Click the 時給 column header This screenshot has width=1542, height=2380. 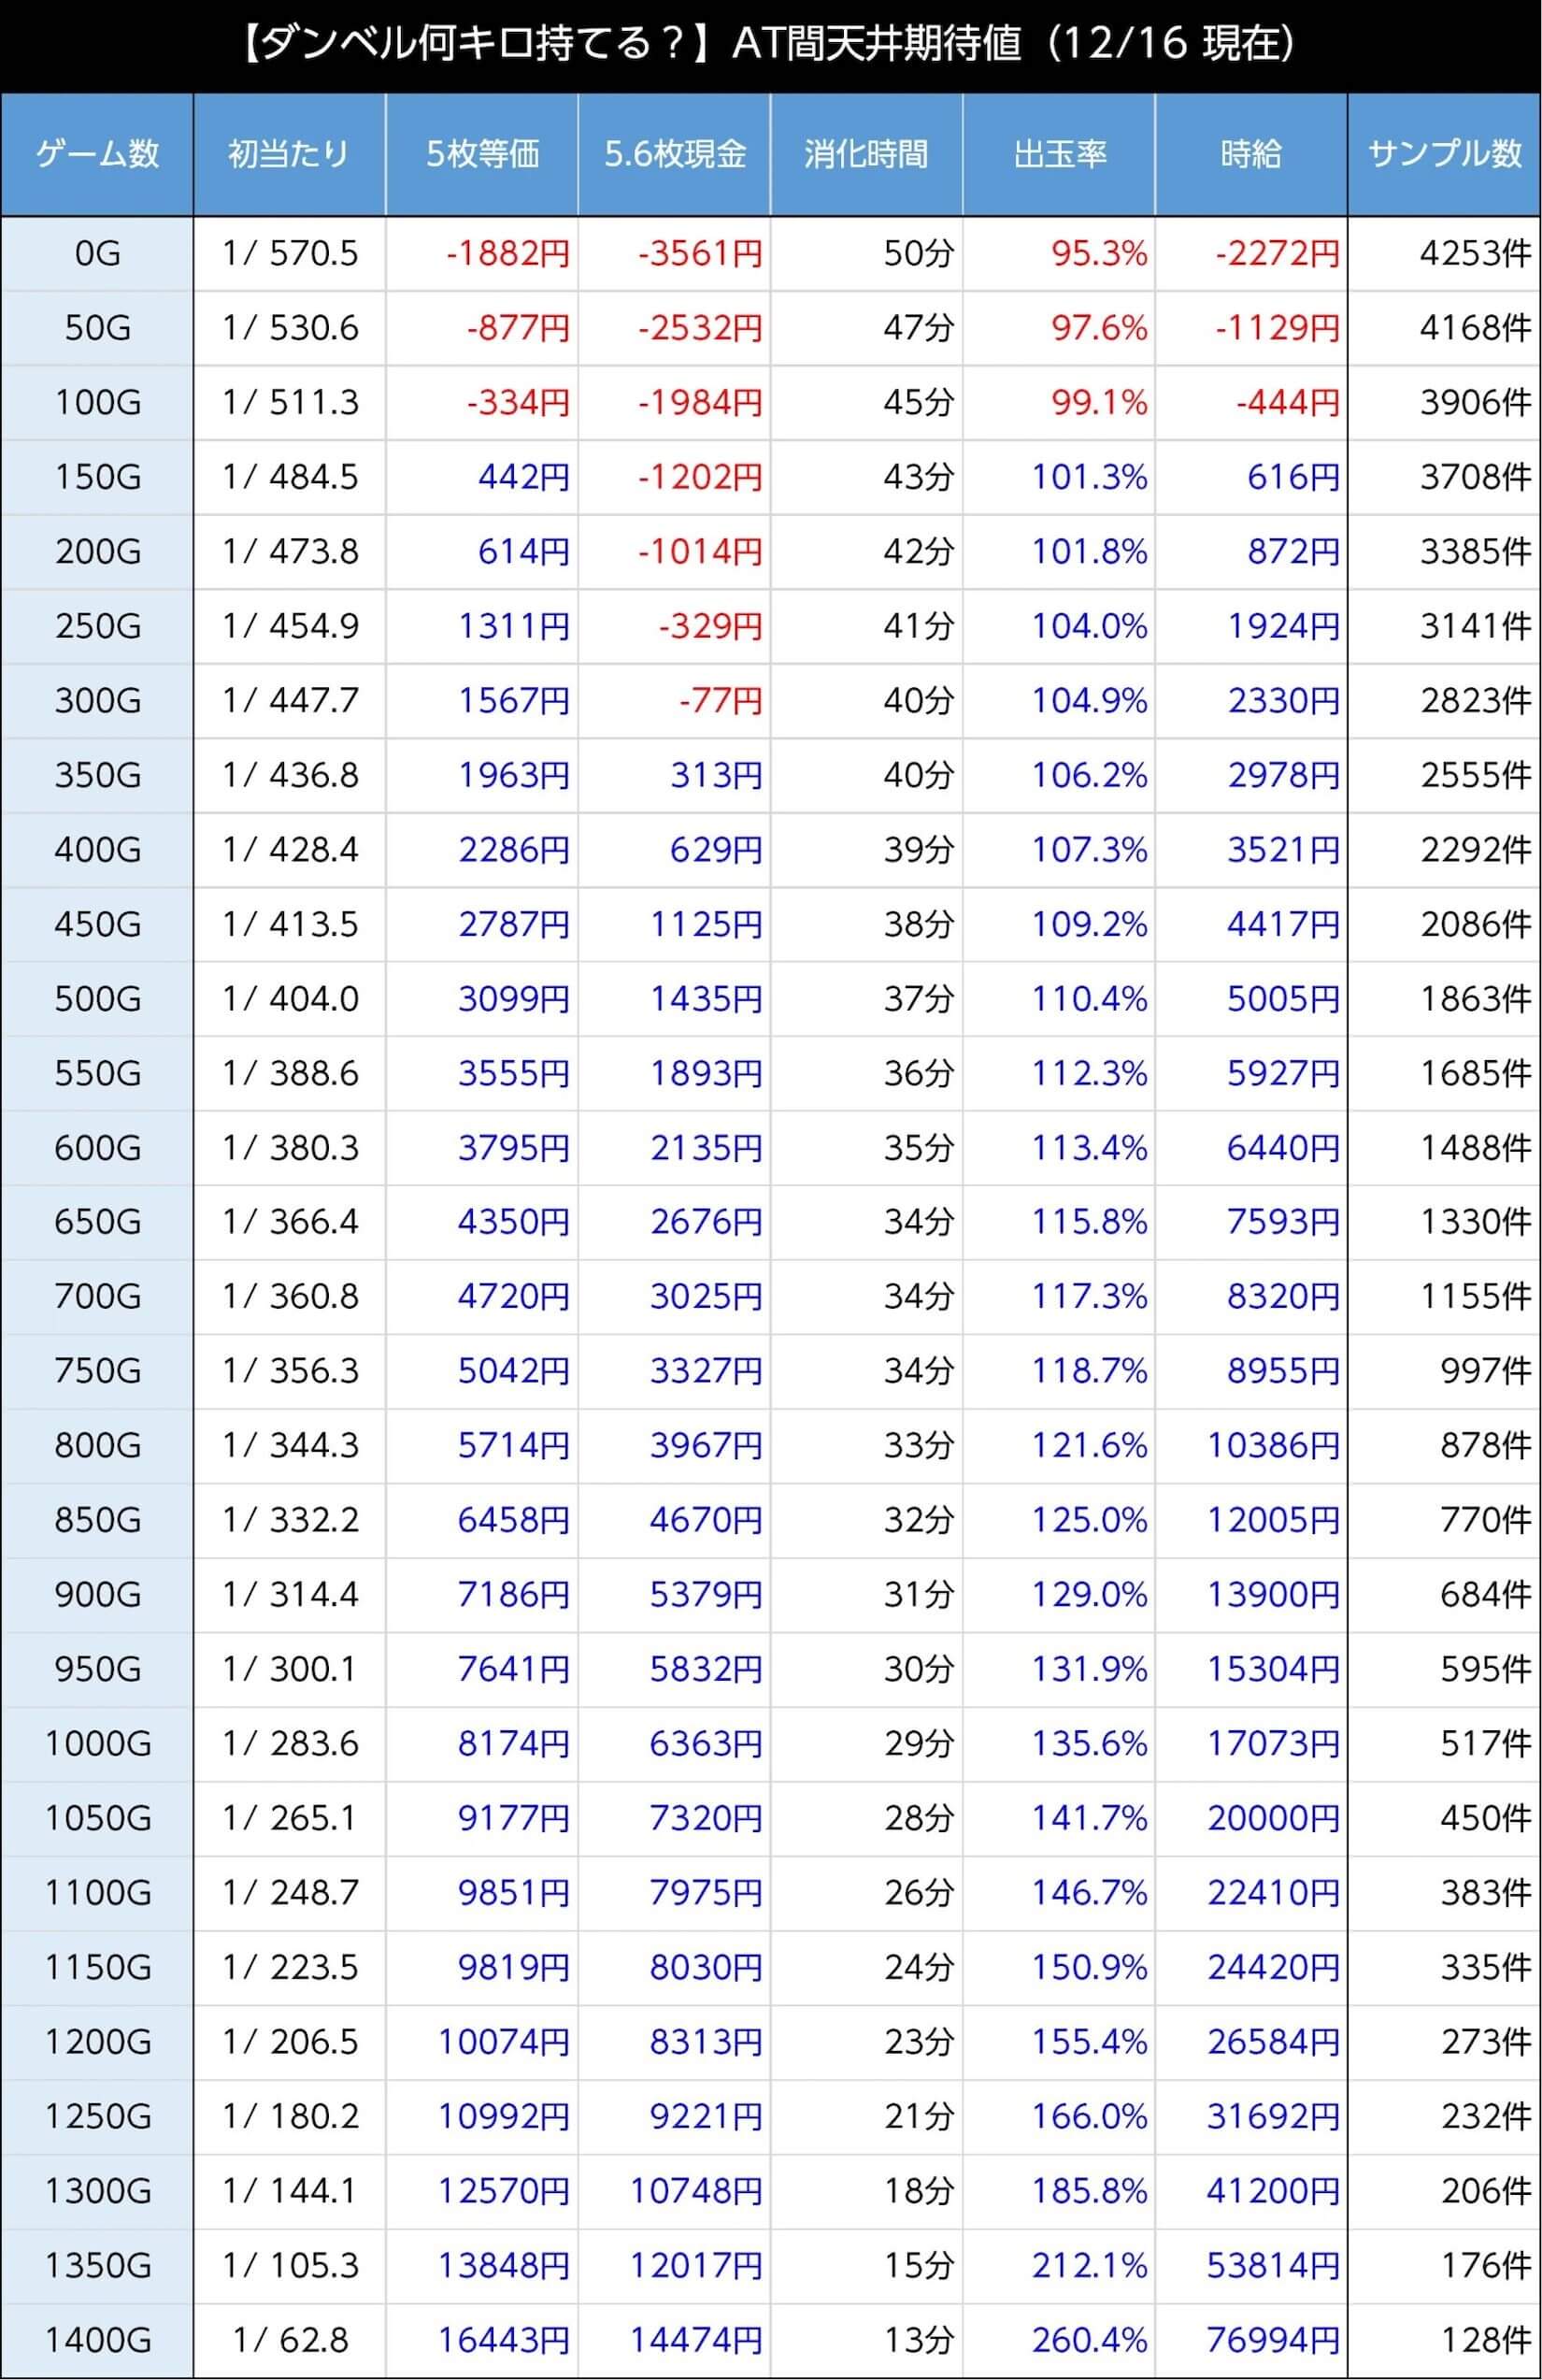point(1251,154)
